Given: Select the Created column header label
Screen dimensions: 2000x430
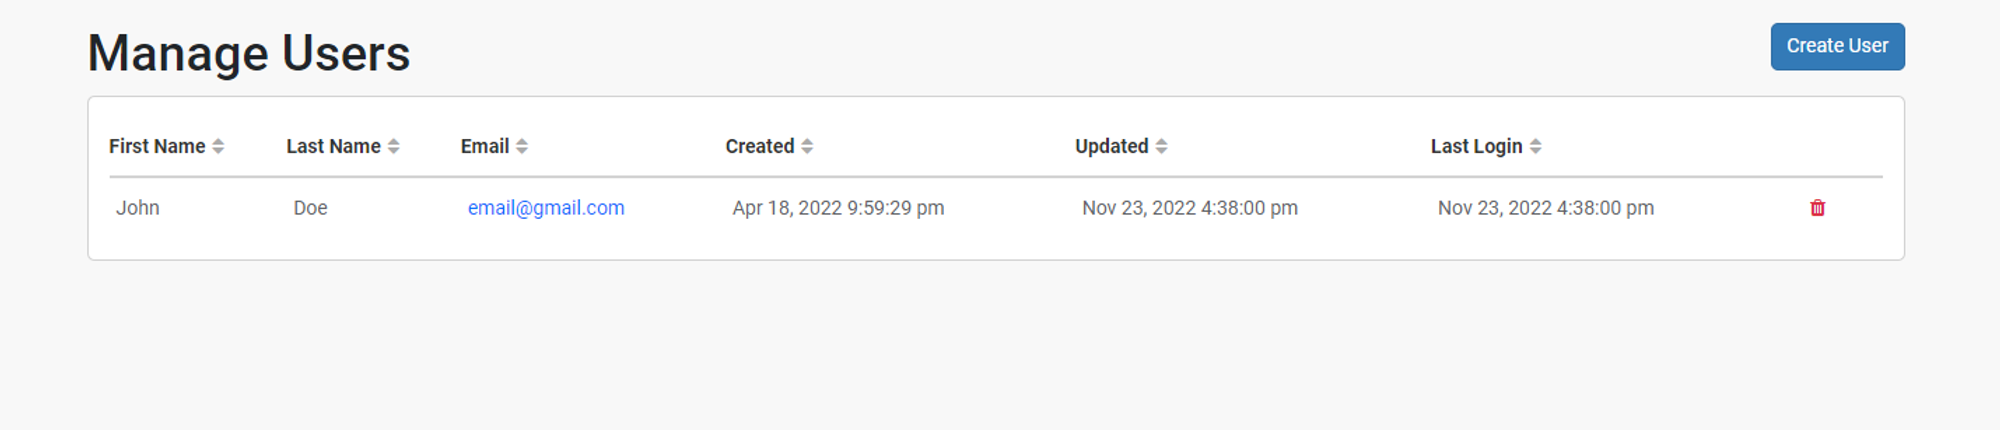Looking at the screenshot, I should click(x=760, y=146).
